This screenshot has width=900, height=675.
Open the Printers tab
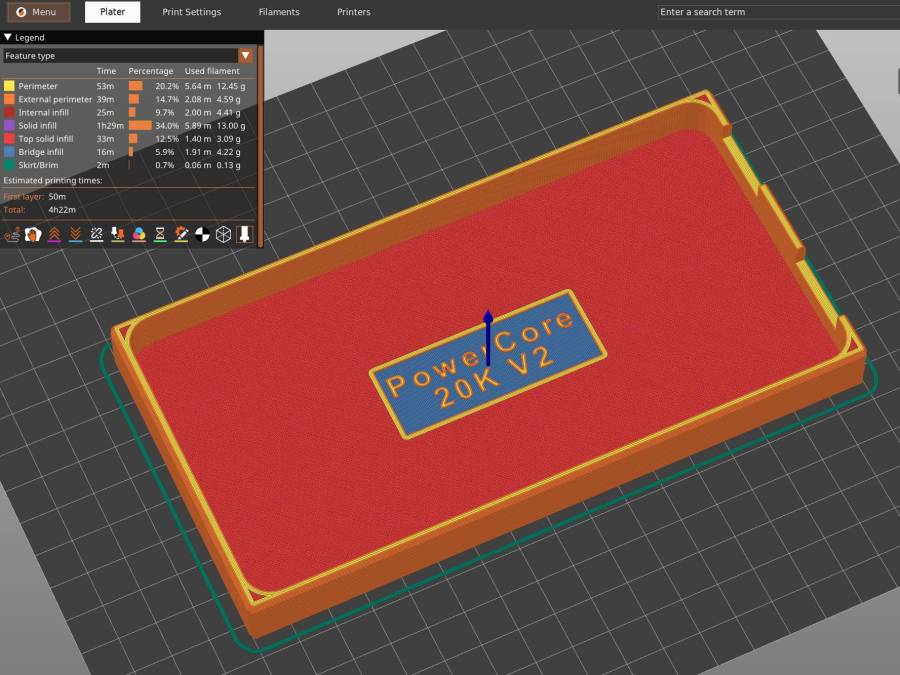(354, 12)
